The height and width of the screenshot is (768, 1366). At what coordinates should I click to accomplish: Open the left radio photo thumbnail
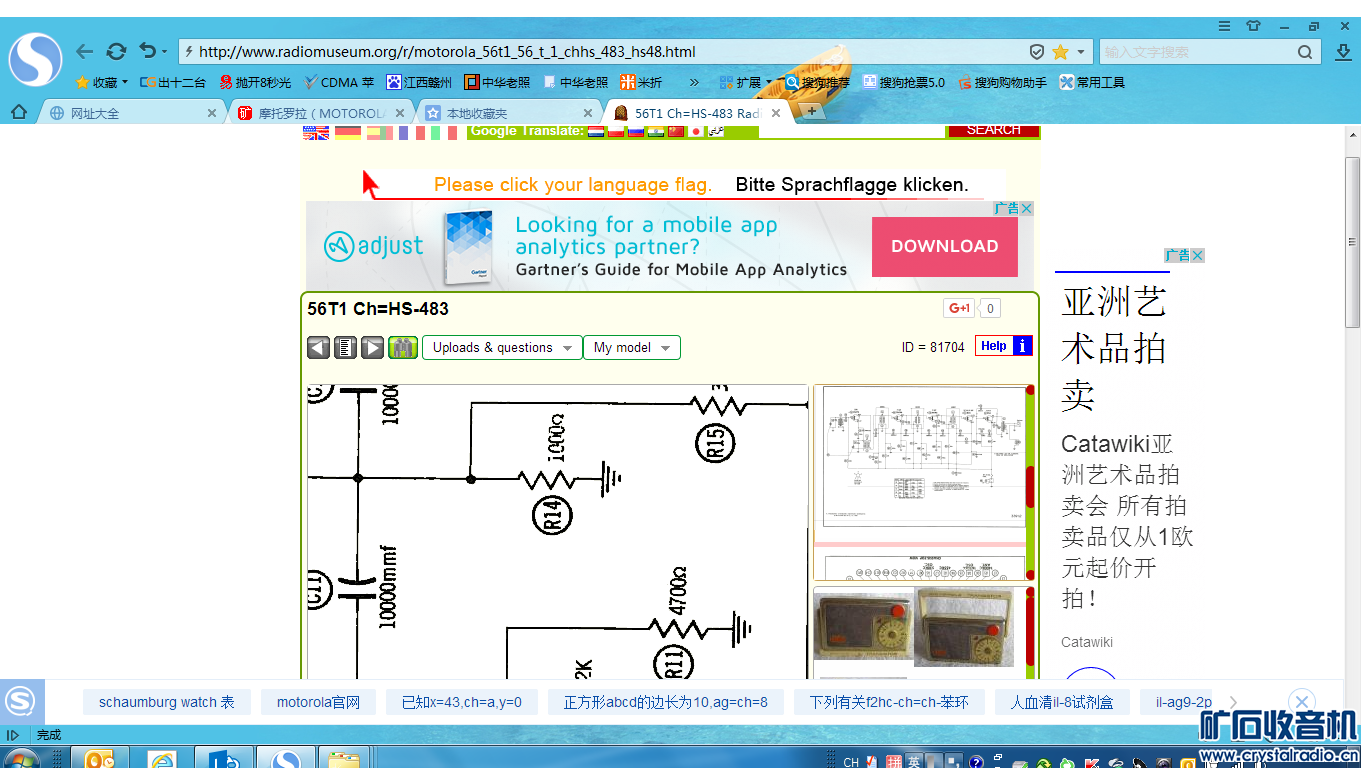point(863,625)
